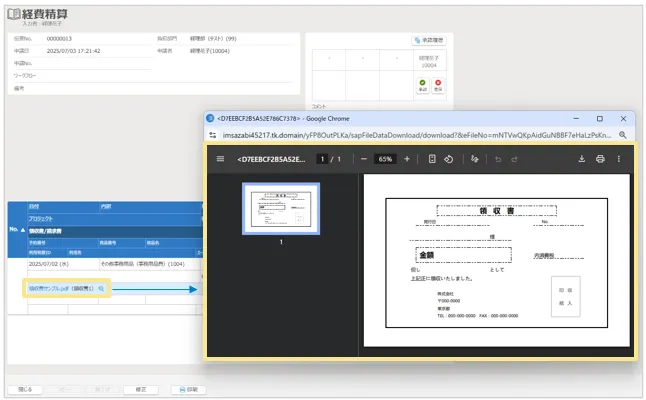Viewport: 646px width, 400px height.
Task: Print the PDF from viewer toolbar
Action: [x=600, y=159]
